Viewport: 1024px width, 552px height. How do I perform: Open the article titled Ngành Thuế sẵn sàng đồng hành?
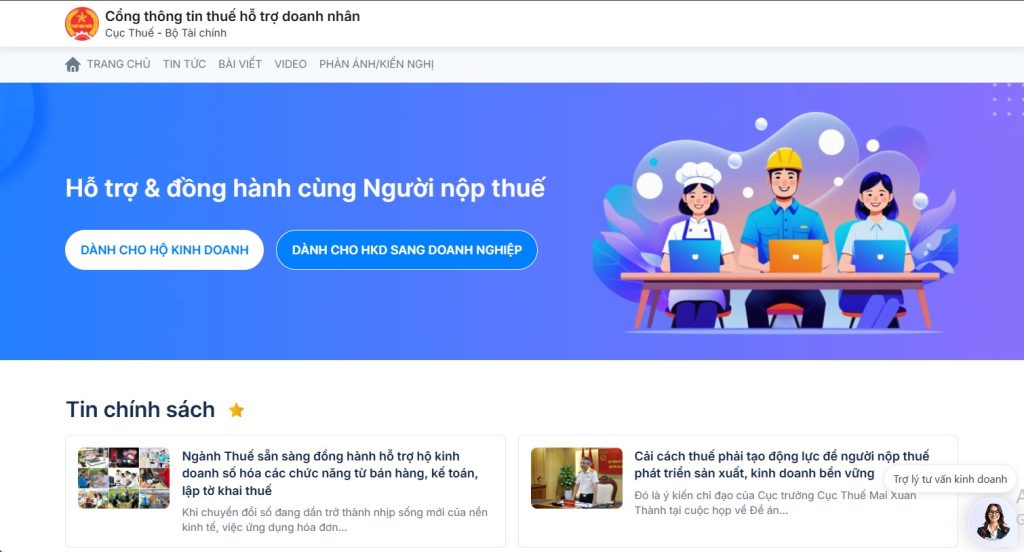330,473
